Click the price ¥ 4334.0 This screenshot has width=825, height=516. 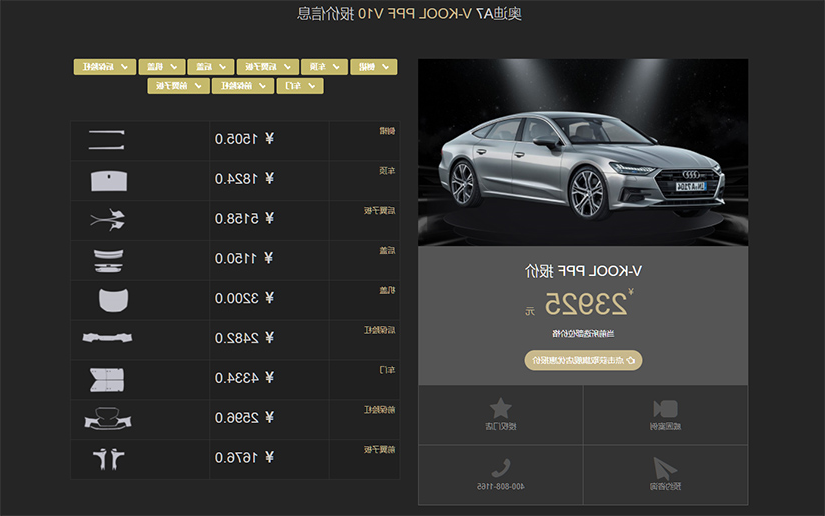[x=244, y=378]
